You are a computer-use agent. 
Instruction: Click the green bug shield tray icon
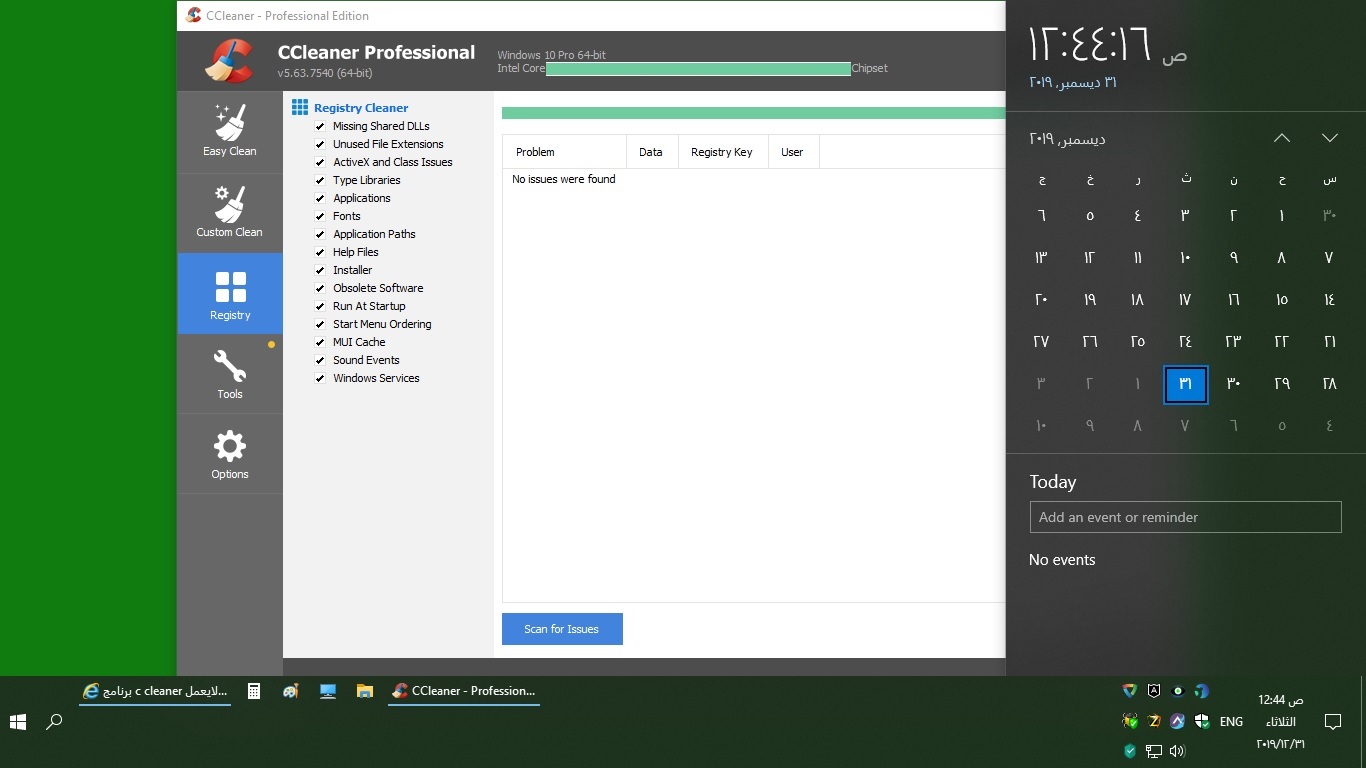click(x=1130, y=721)
